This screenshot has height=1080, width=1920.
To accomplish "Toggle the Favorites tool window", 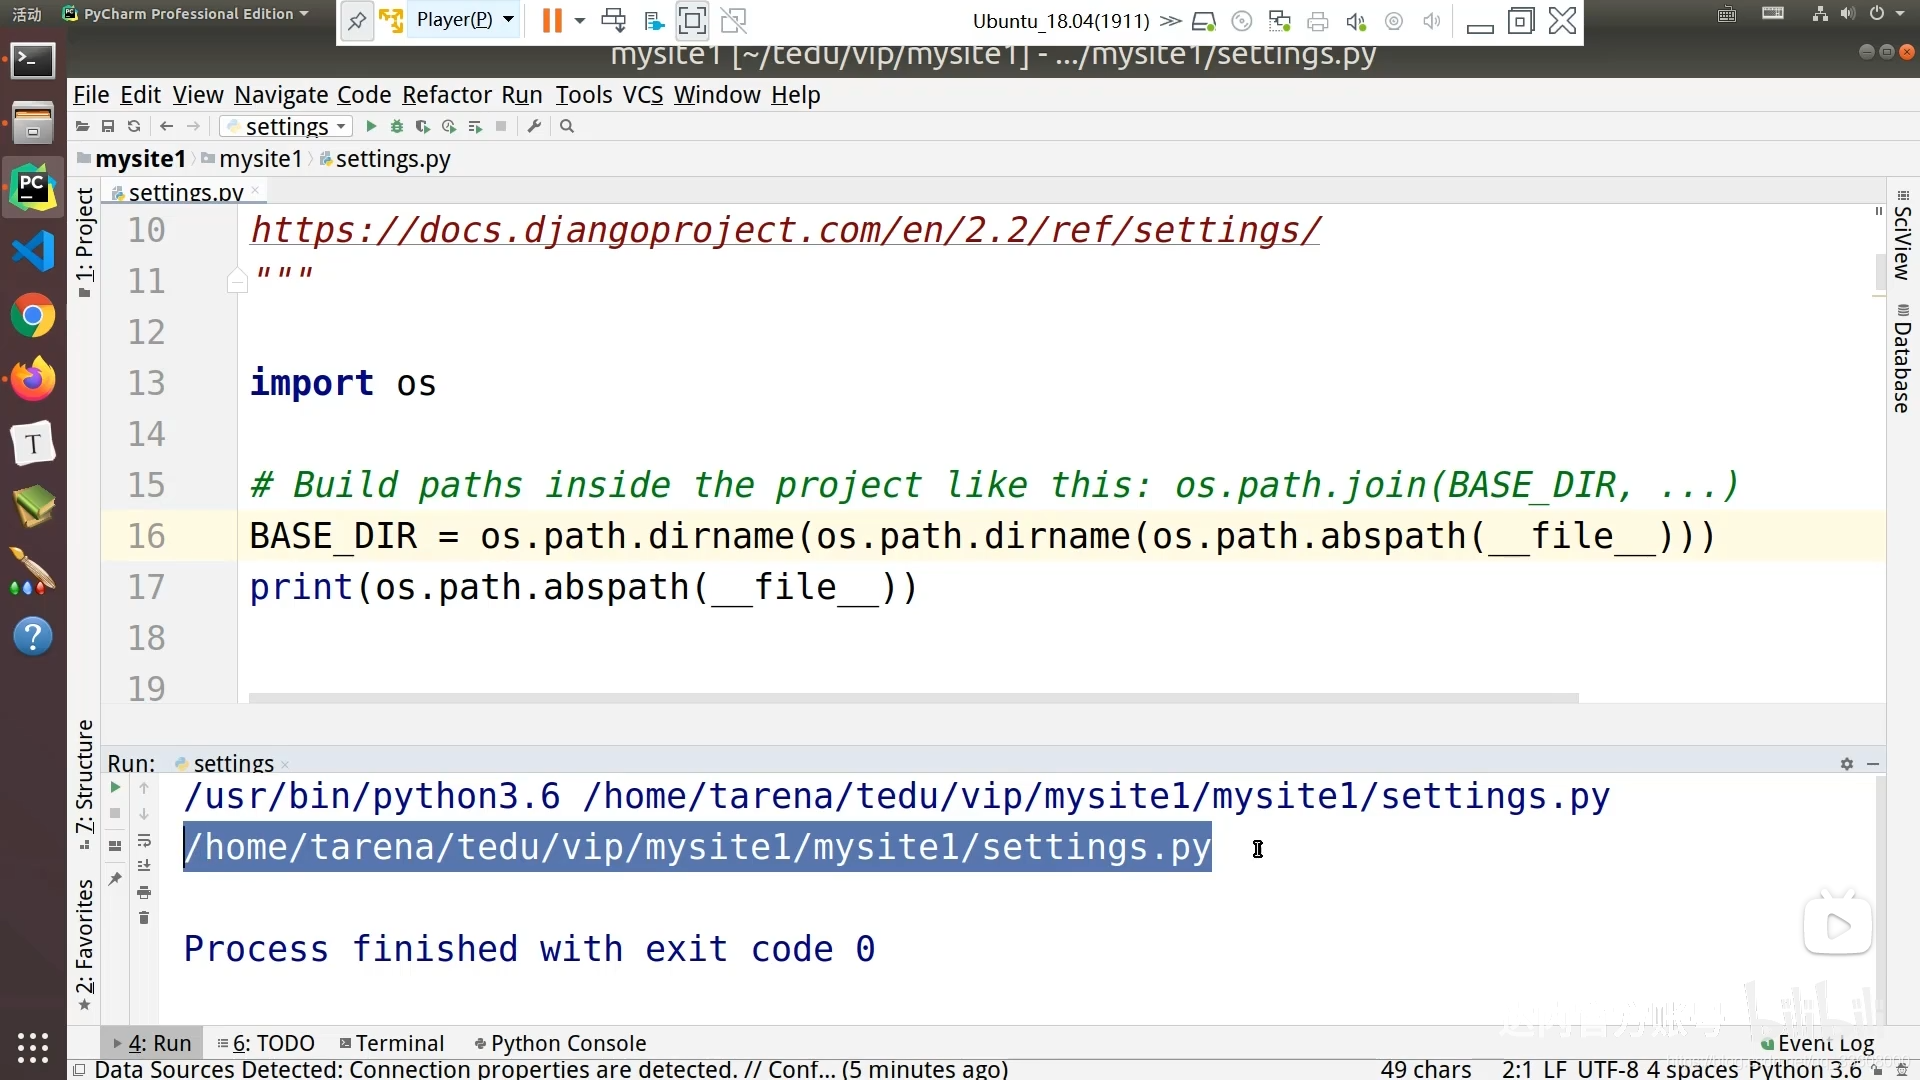I will 85,944.
